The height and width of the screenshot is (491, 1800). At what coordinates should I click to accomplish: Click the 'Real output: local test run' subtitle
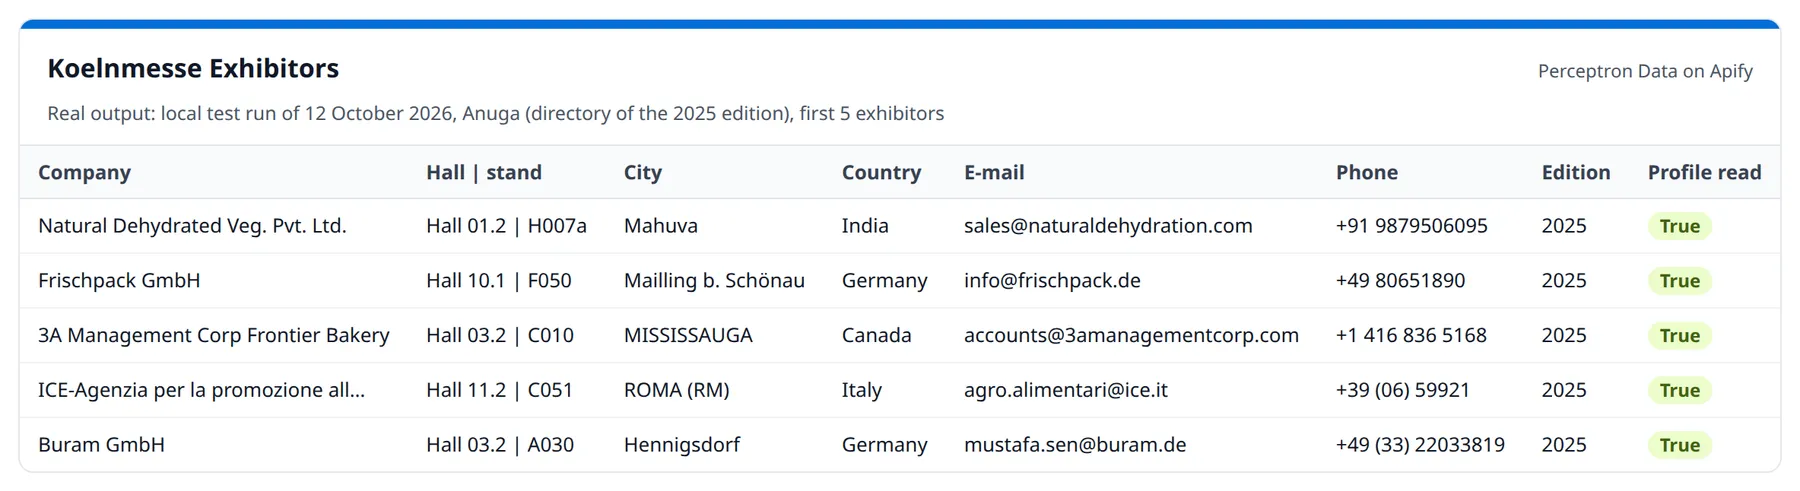496,113
